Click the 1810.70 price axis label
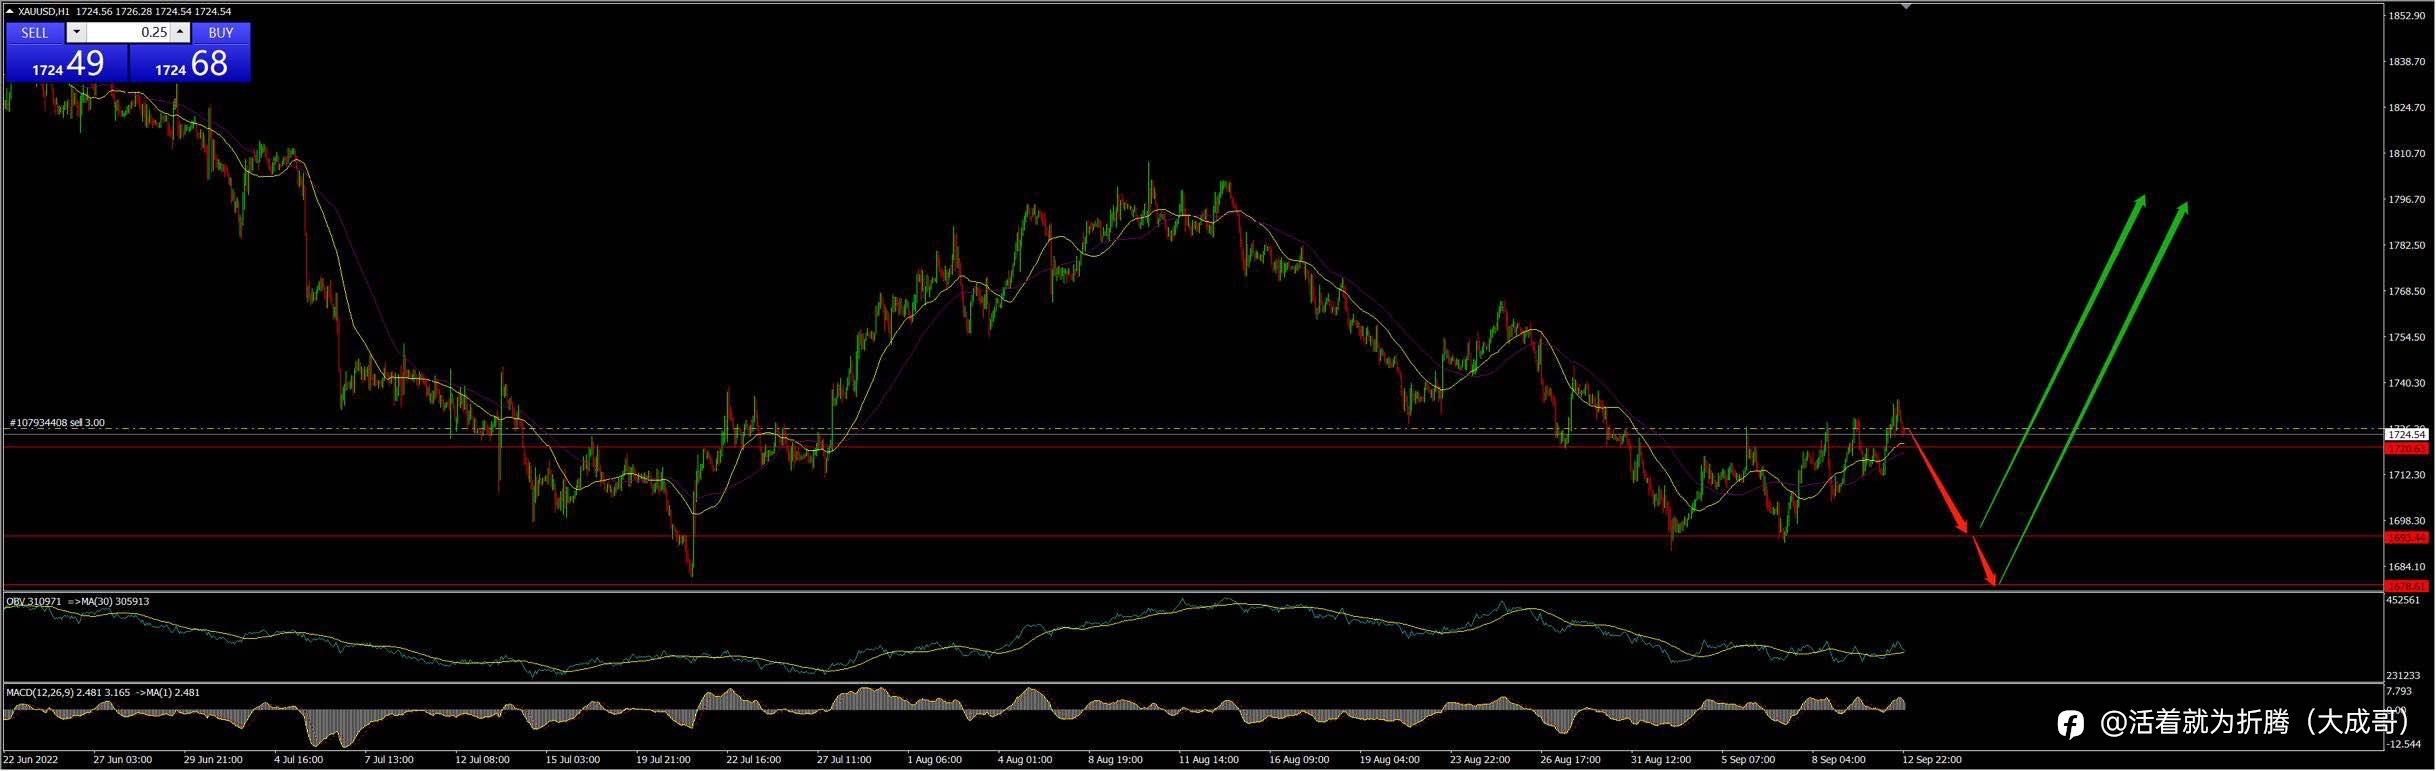The image size is (2436, 771). (2406, 154)
